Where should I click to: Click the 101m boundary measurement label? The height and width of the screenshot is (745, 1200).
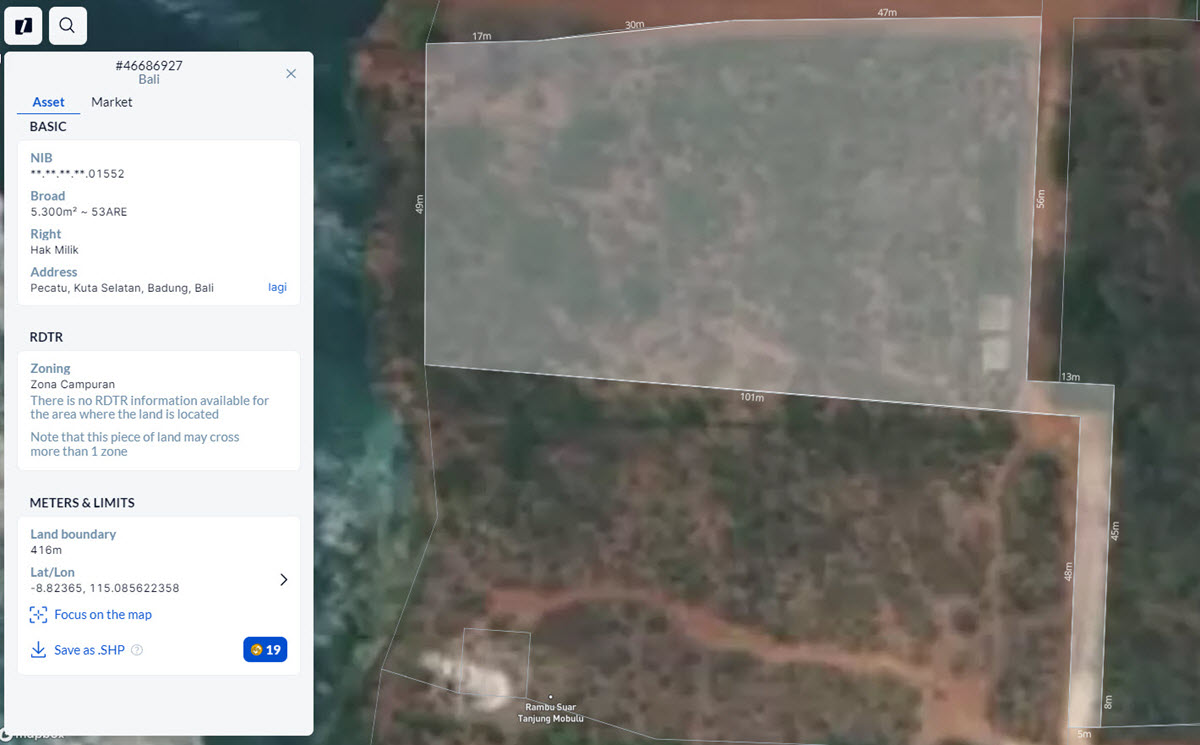752,397
